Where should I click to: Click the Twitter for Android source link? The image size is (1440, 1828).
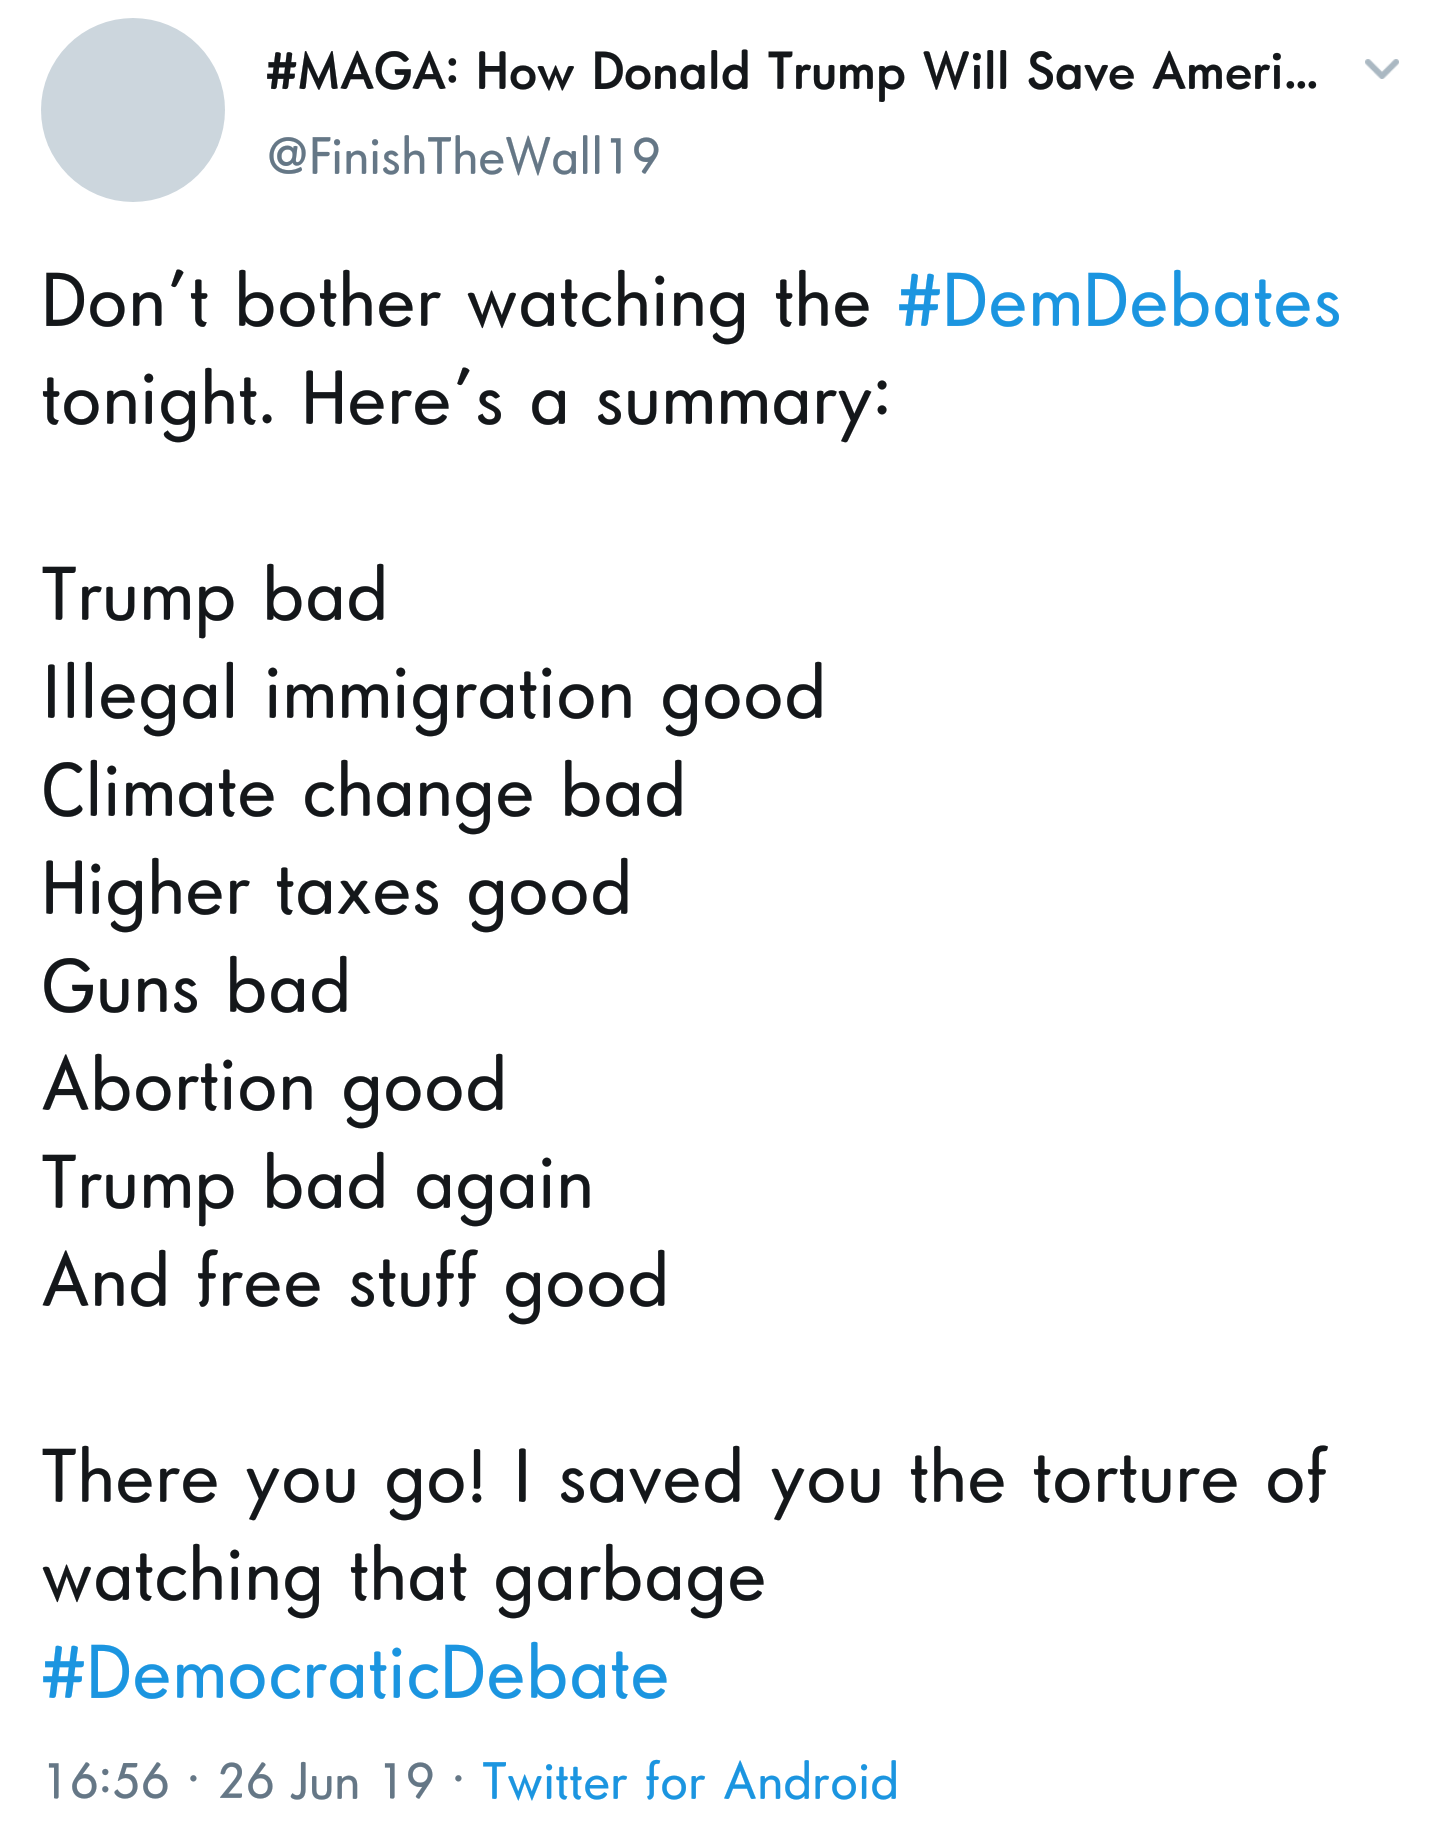click(690, 1781)
